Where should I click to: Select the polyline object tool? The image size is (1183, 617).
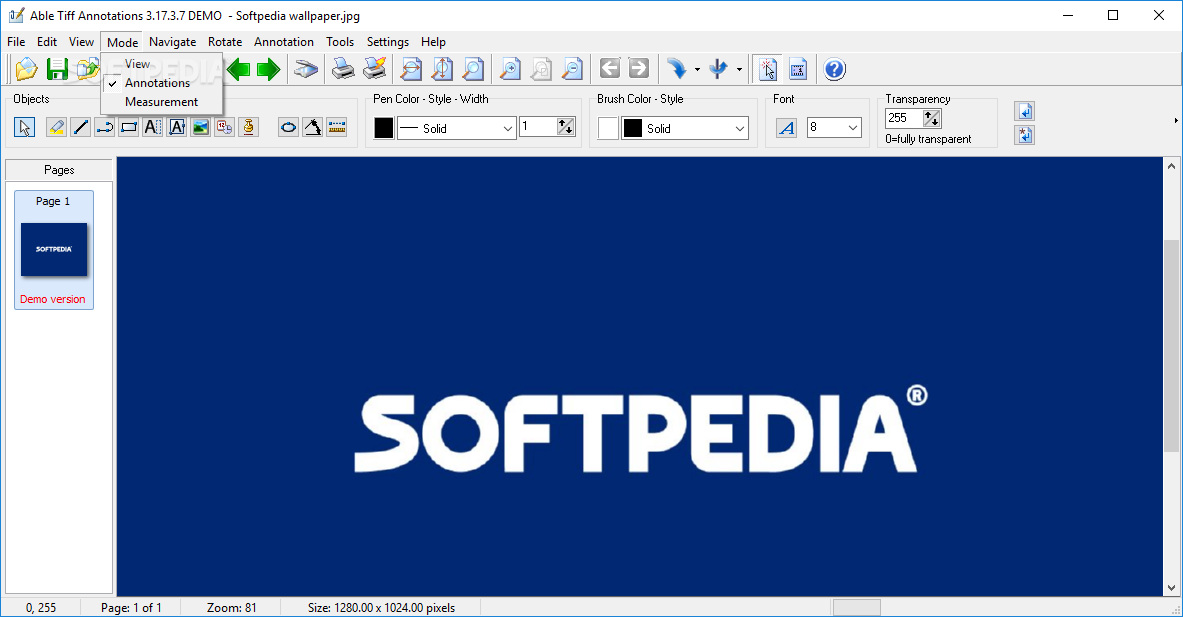click(104, 127)
